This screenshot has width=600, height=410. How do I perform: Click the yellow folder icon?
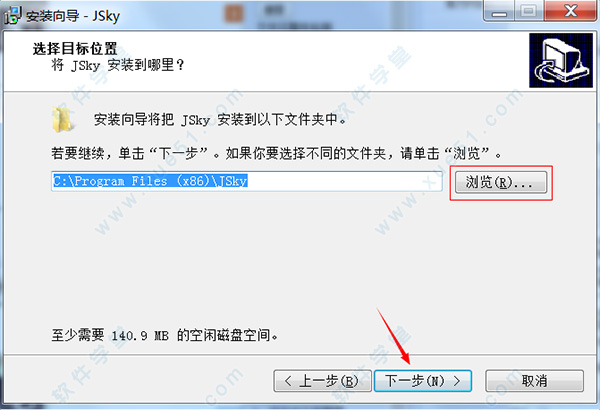[x=62, y=119]
